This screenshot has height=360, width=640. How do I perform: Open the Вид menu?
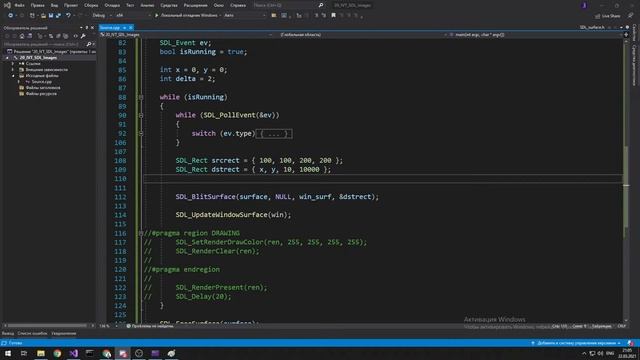(54, 5)
